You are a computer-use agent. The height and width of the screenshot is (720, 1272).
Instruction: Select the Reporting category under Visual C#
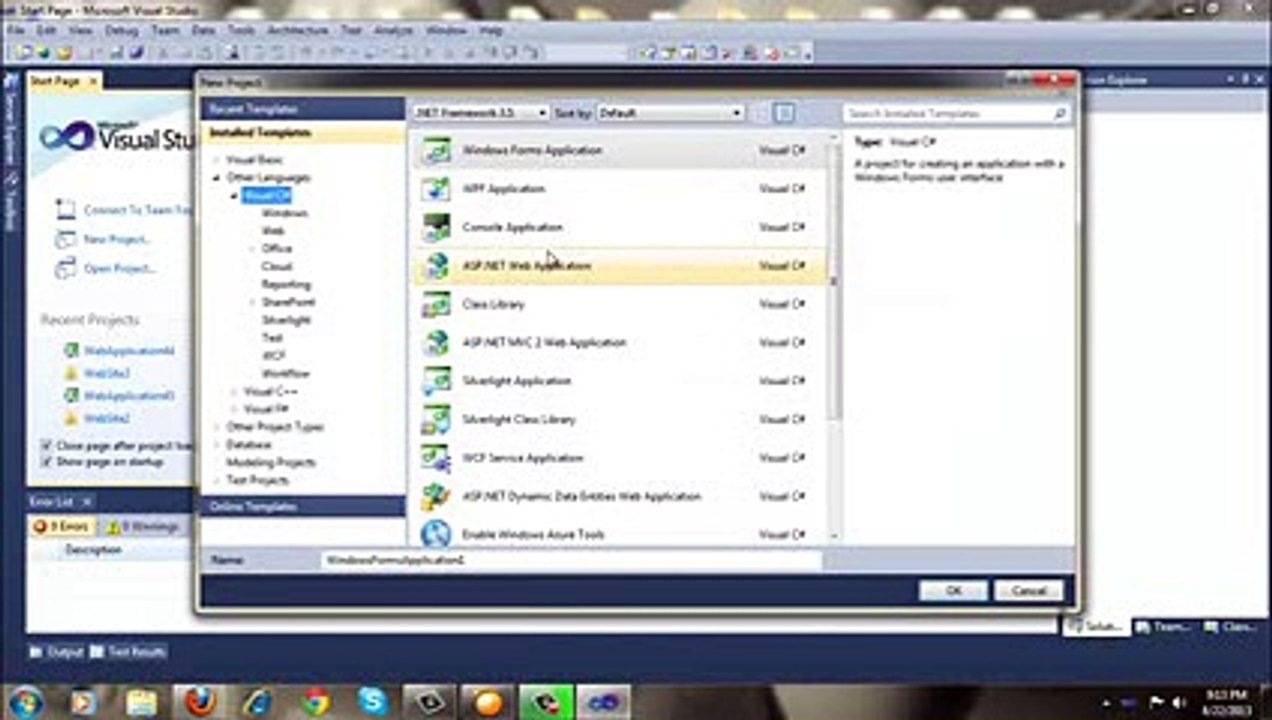pyautogui.click(x=286, y=285)
